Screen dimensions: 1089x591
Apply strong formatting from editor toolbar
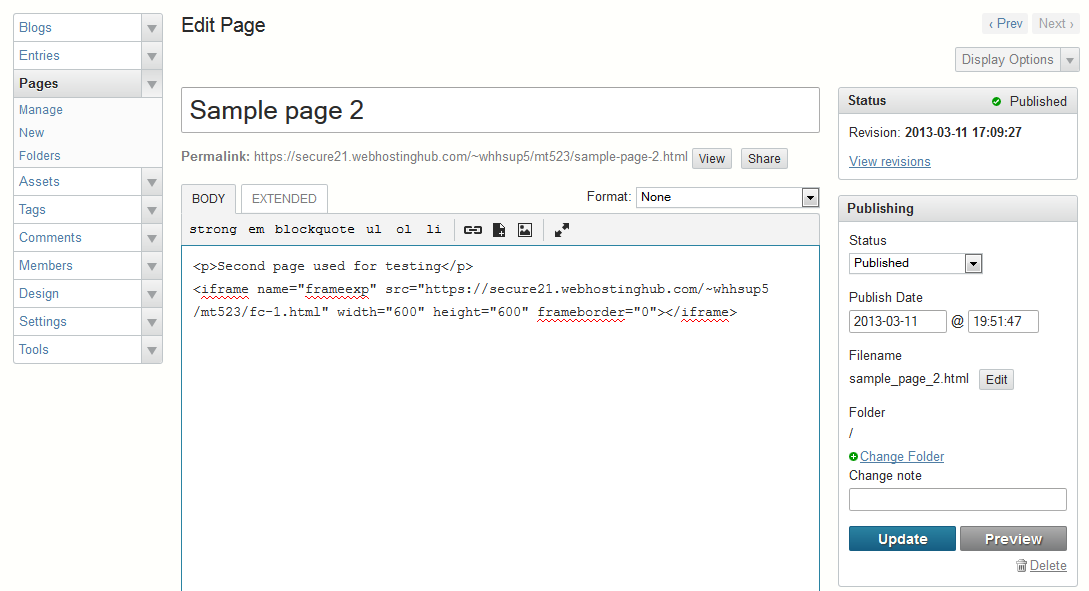click(x=213, y=230)
